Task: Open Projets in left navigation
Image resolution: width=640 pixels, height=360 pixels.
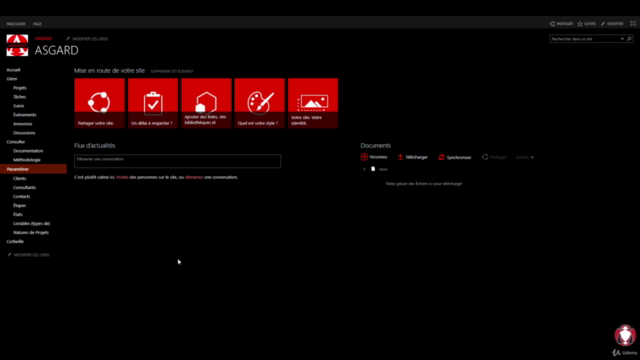Action: [20, 88]
